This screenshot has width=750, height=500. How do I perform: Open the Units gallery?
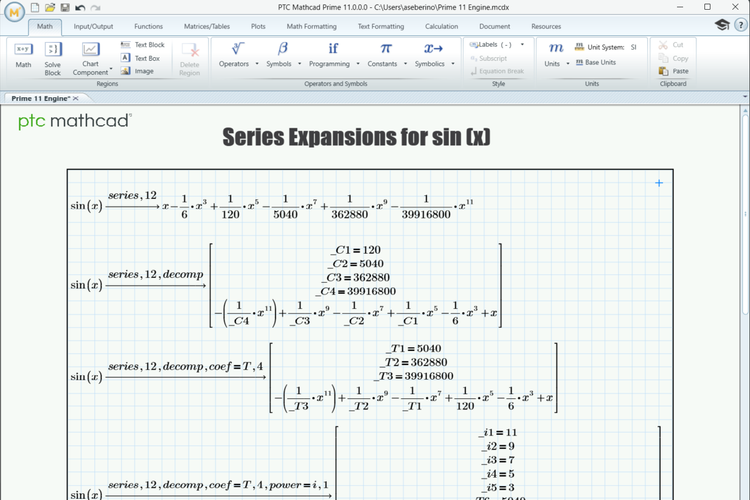tap(555, 54)
